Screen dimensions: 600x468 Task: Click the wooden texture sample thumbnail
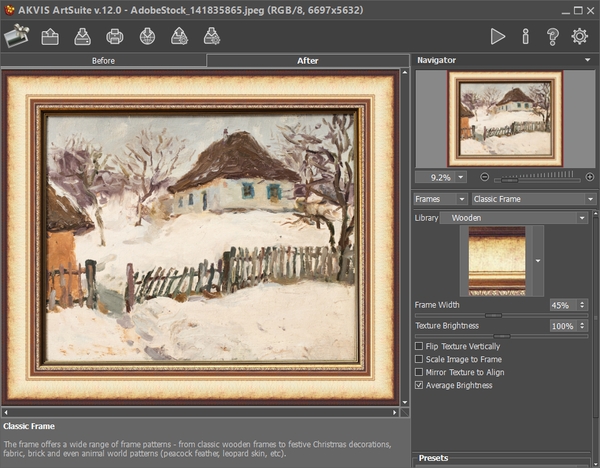pos(497,261)
